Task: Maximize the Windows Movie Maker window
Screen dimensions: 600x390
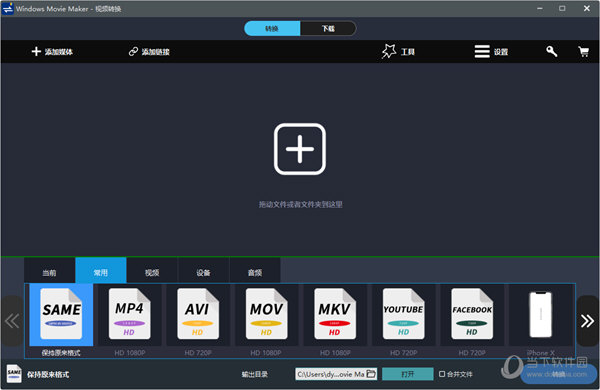Action: click(x=562, y=8)
